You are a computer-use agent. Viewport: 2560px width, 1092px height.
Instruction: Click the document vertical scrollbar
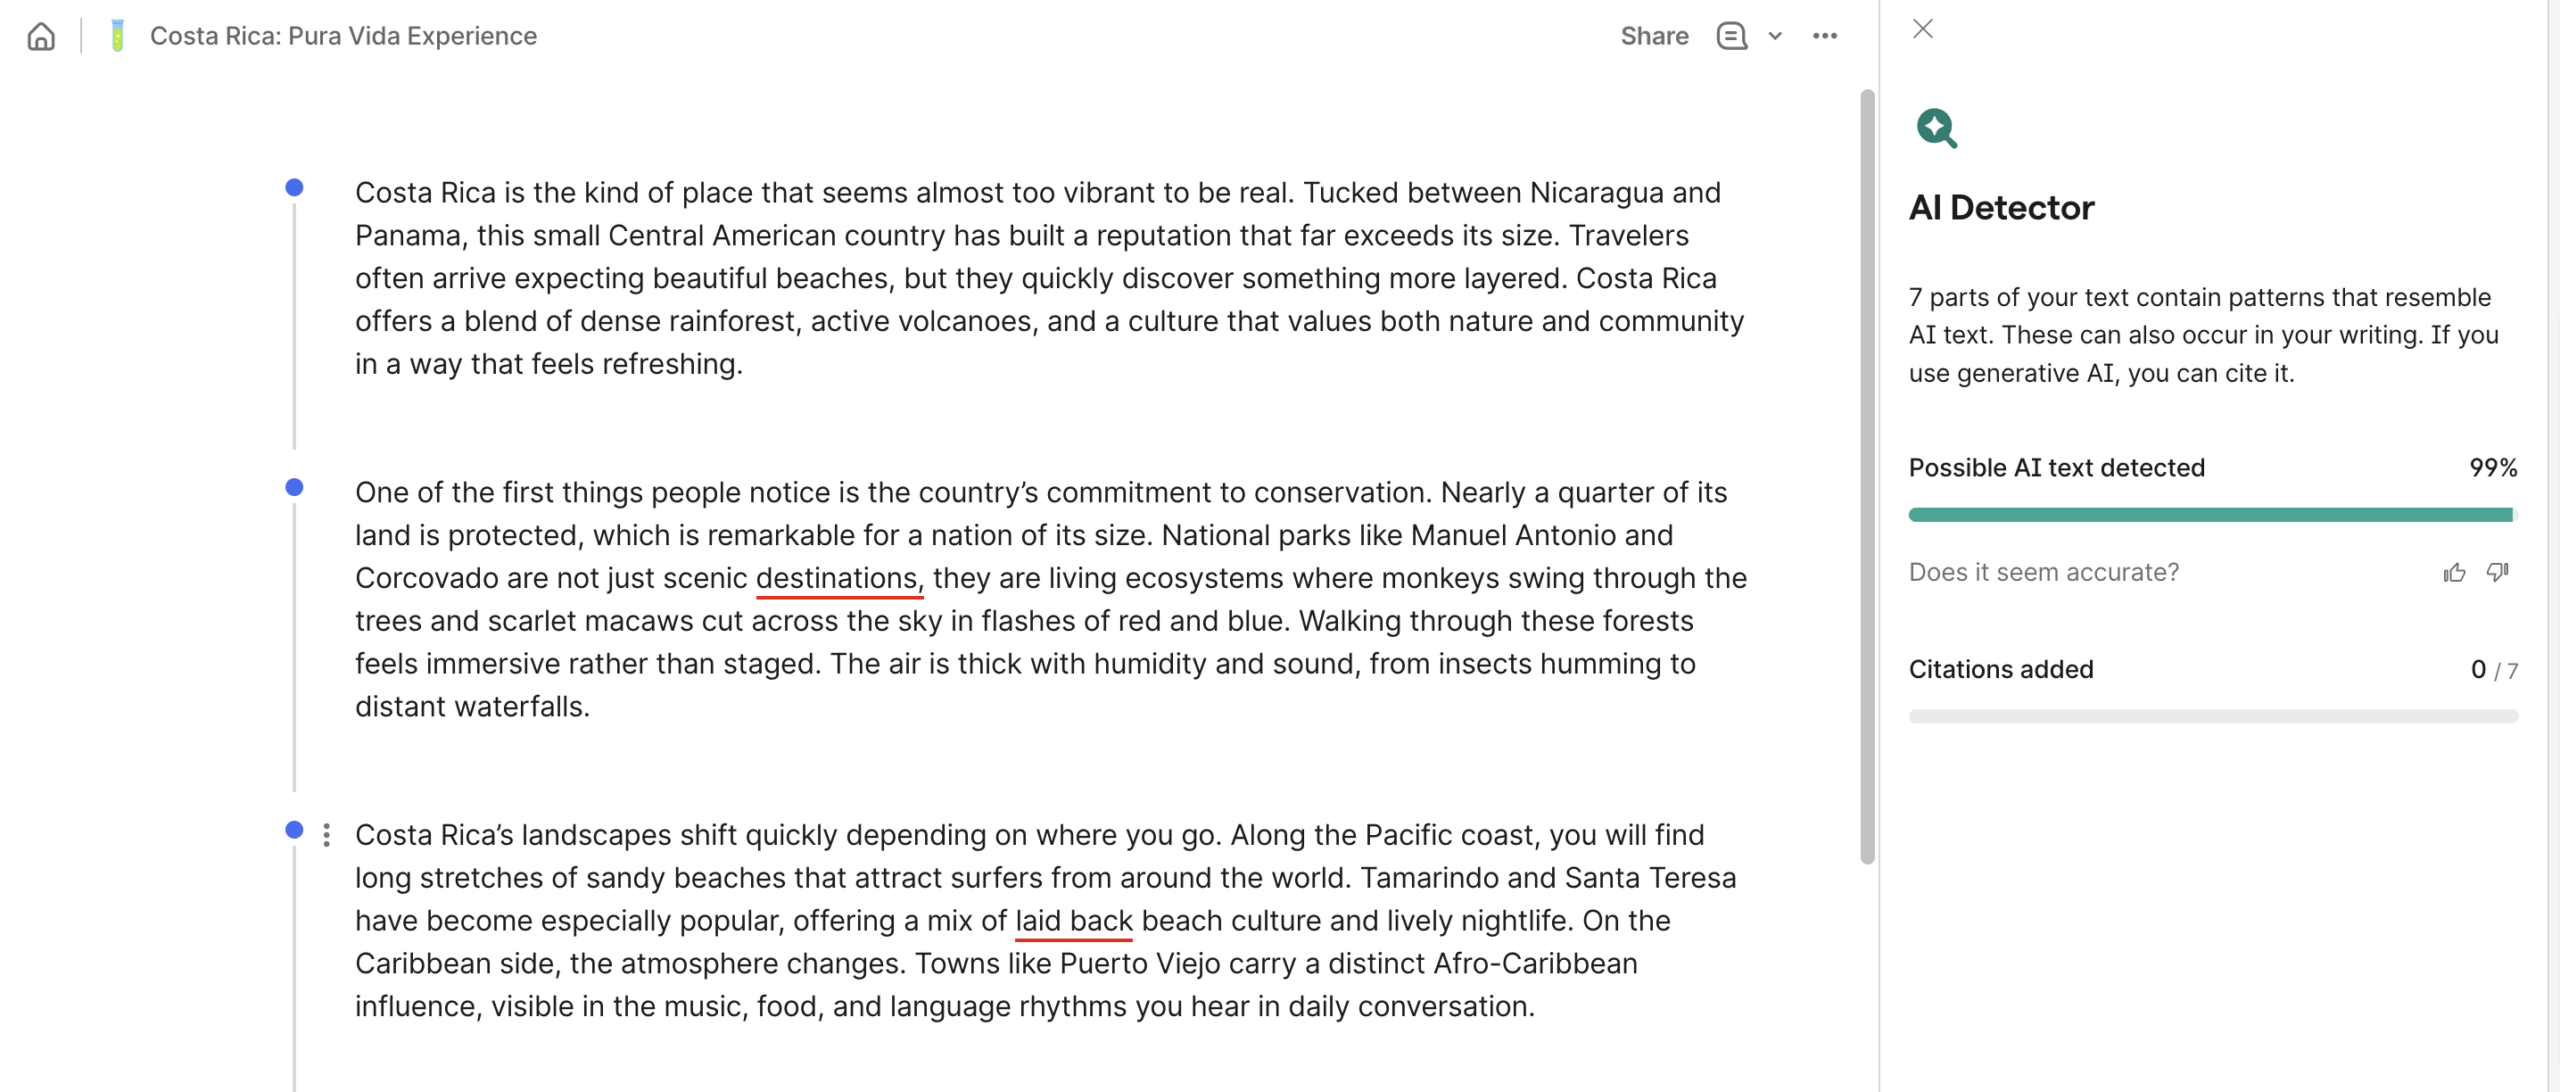pos(1867,477)
